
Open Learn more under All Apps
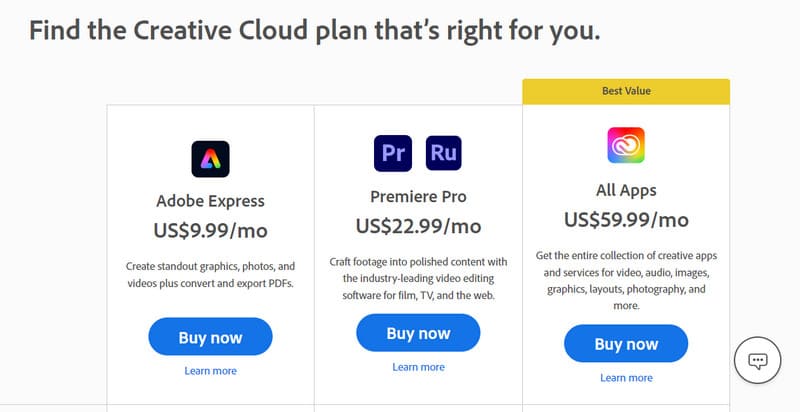point(626,378)
